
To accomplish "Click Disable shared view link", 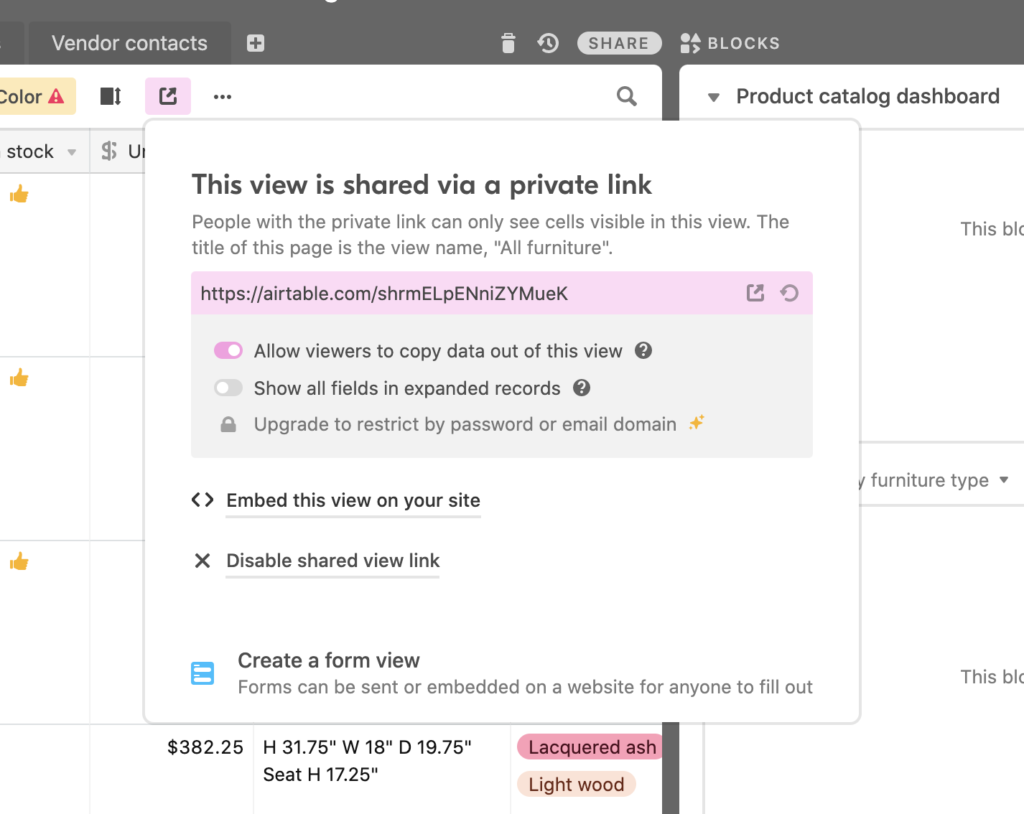I will coord(332,561).
